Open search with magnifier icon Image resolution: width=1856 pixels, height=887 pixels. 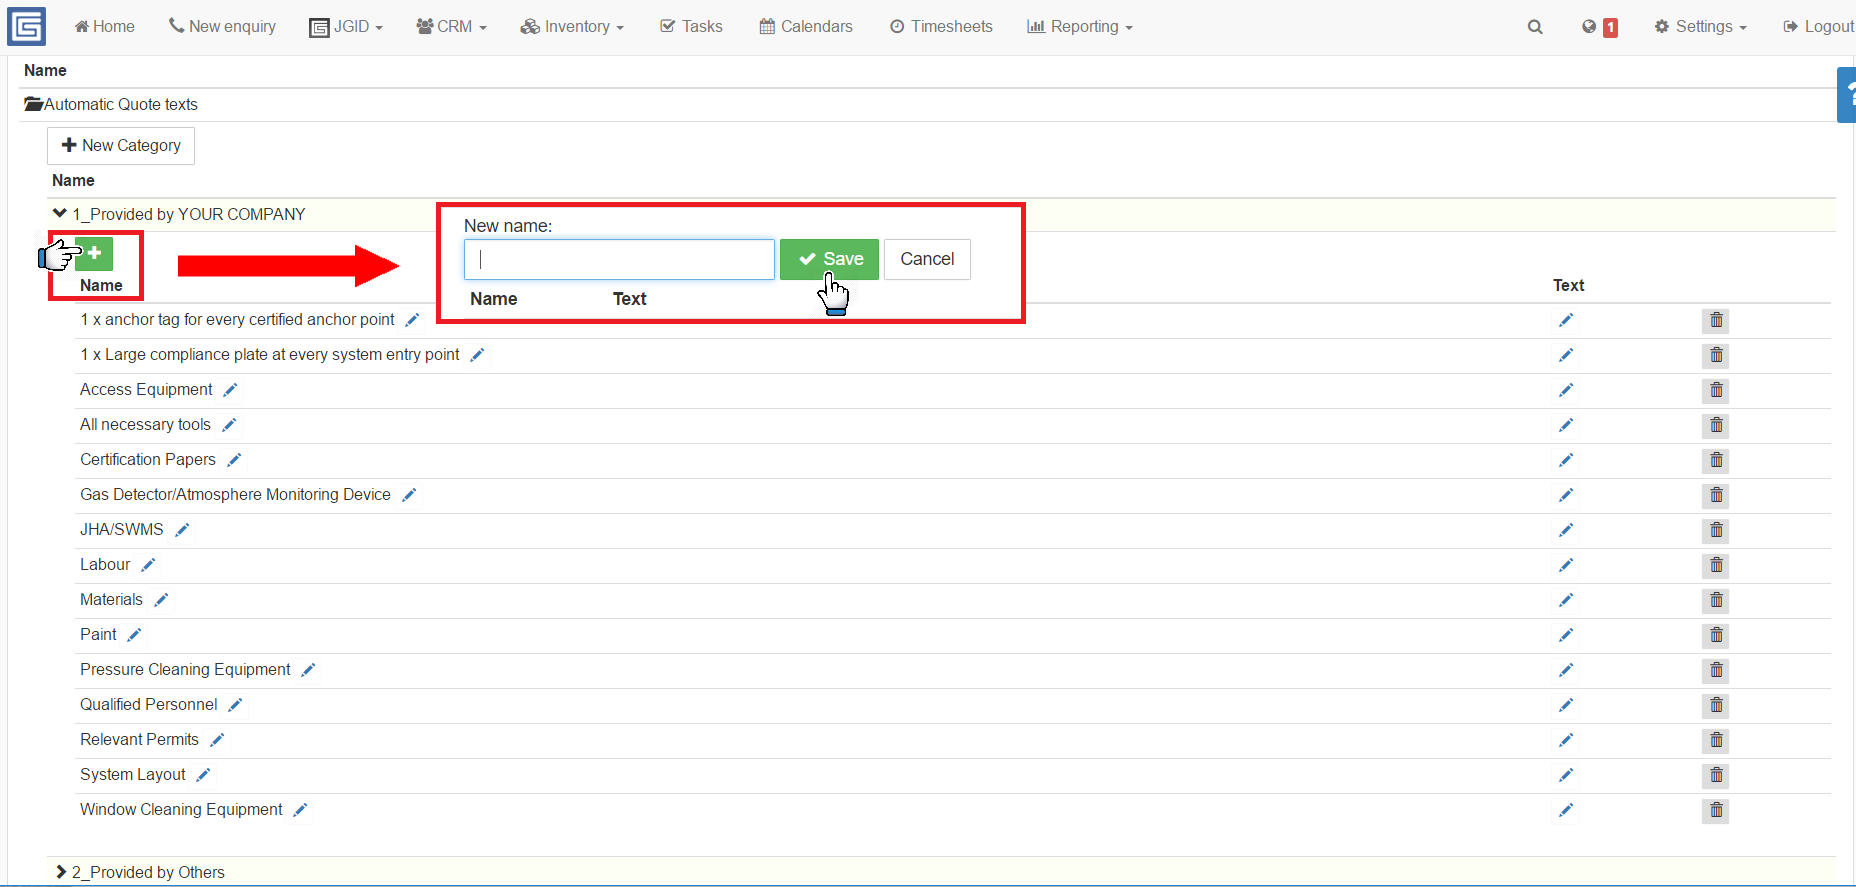(1535, 27)
